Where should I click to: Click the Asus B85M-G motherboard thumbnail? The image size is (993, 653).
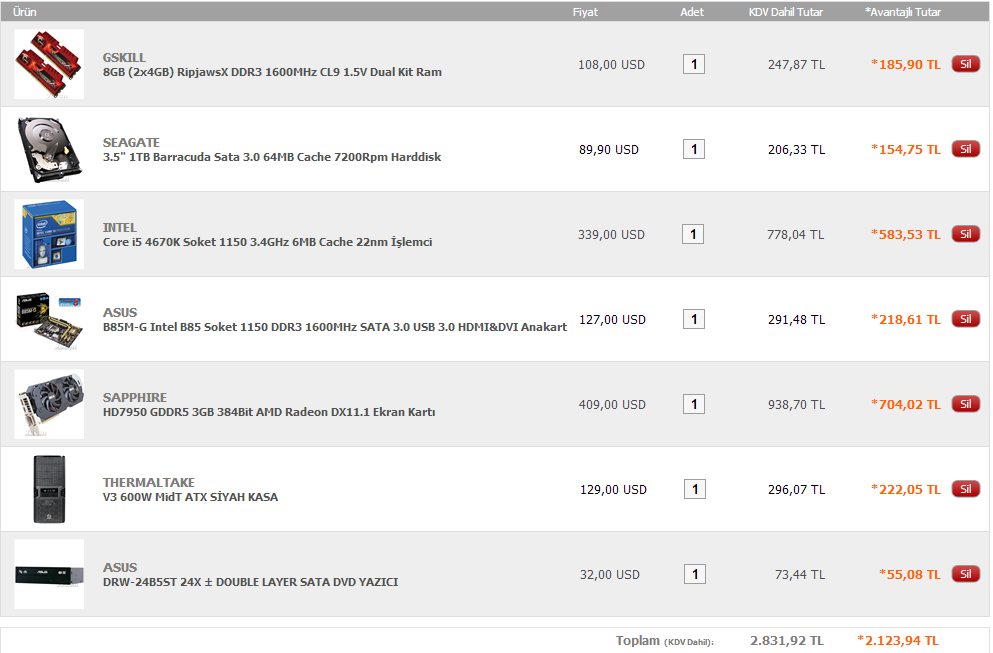pyautogui.click(x=49, y=319)
